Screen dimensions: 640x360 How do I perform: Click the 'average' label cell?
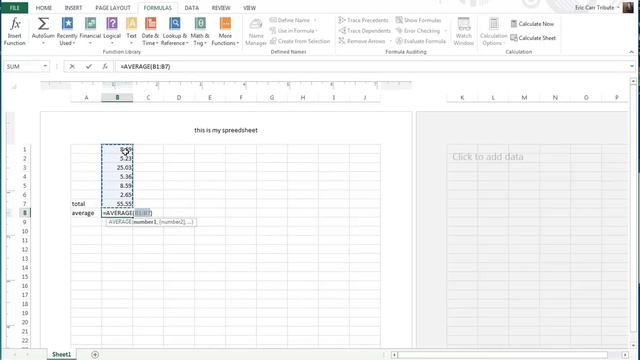click(x=86, y=213)
